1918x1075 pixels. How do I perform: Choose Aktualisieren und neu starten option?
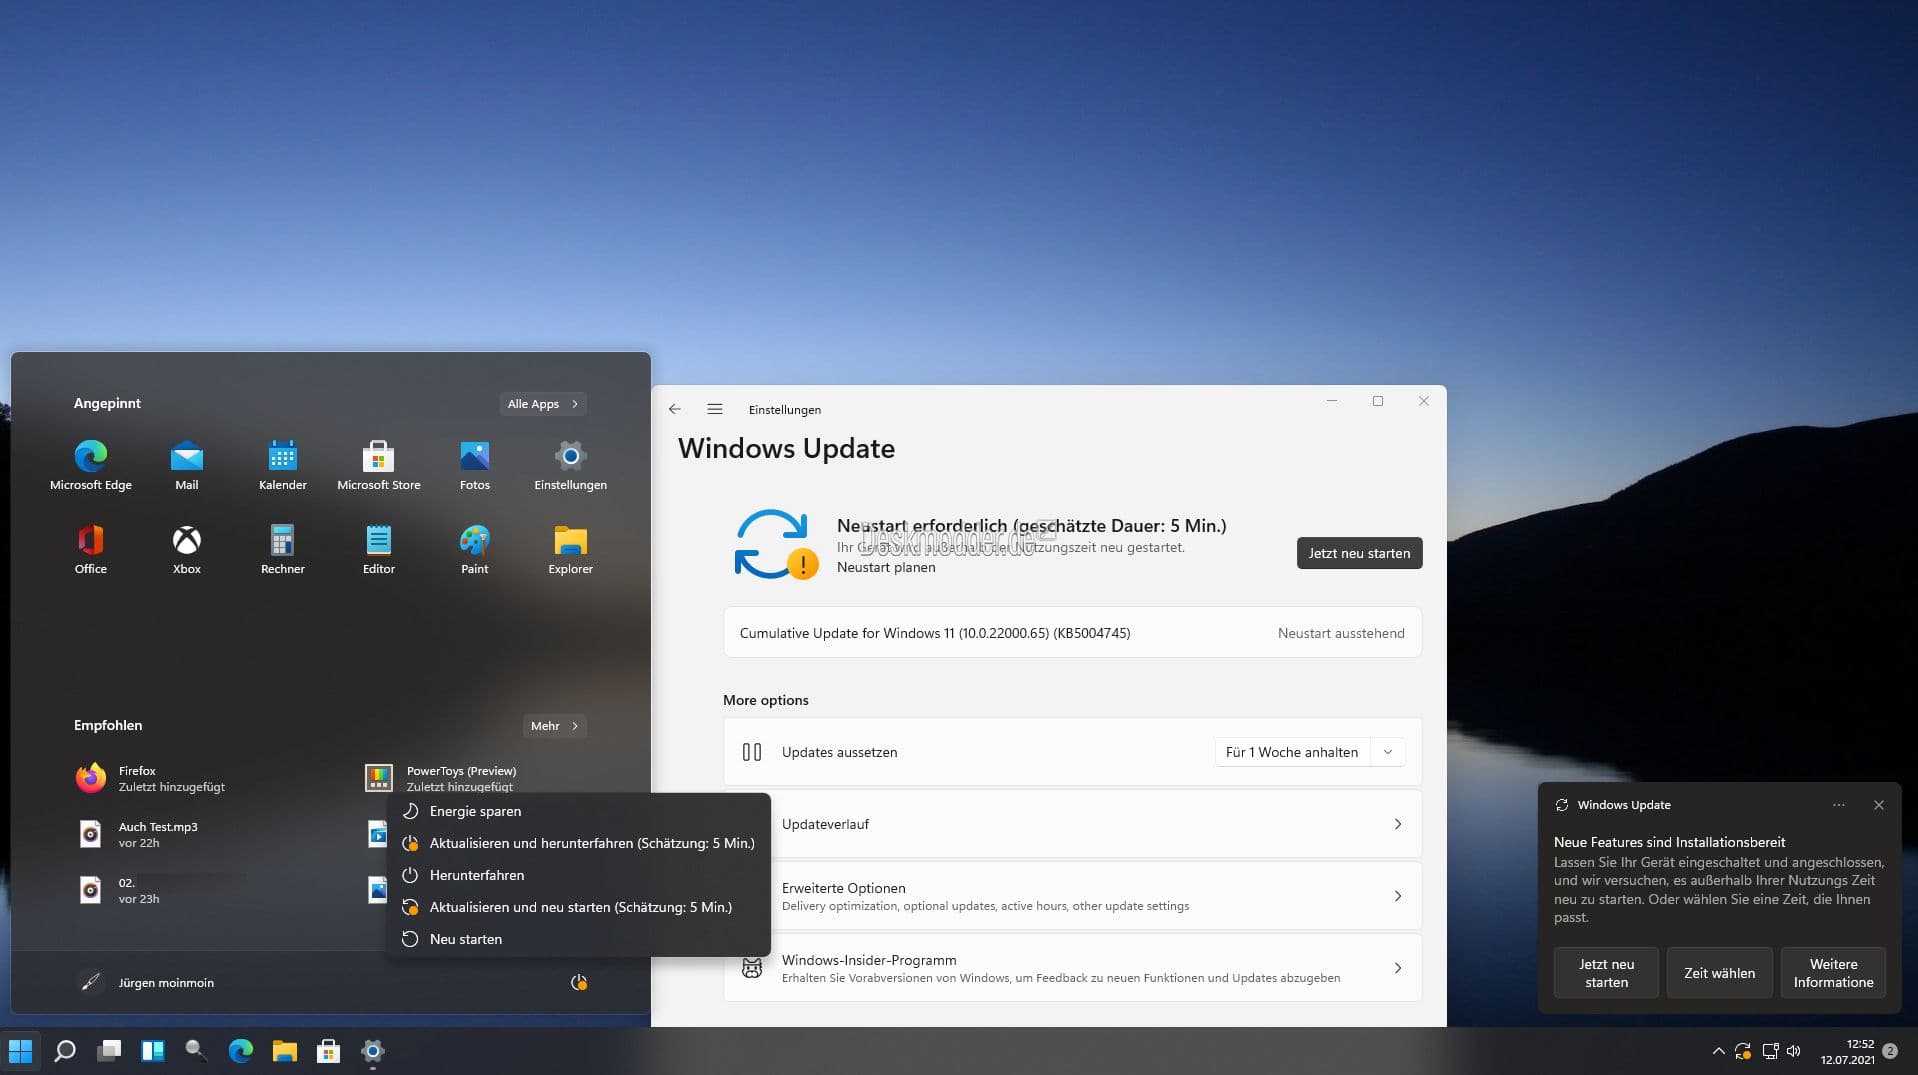point(578,907)
